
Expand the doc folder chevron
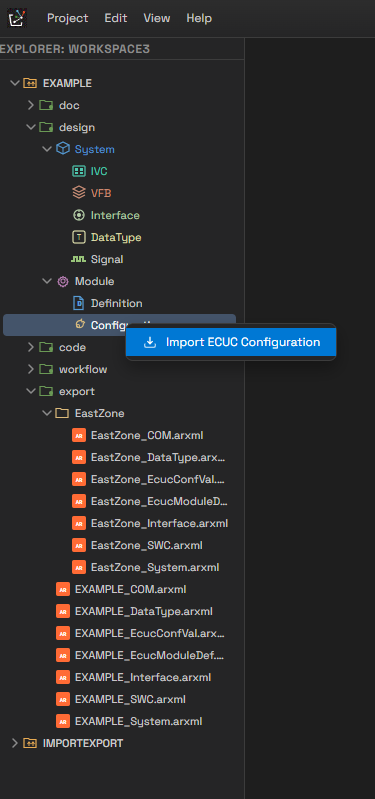[31, 105]
